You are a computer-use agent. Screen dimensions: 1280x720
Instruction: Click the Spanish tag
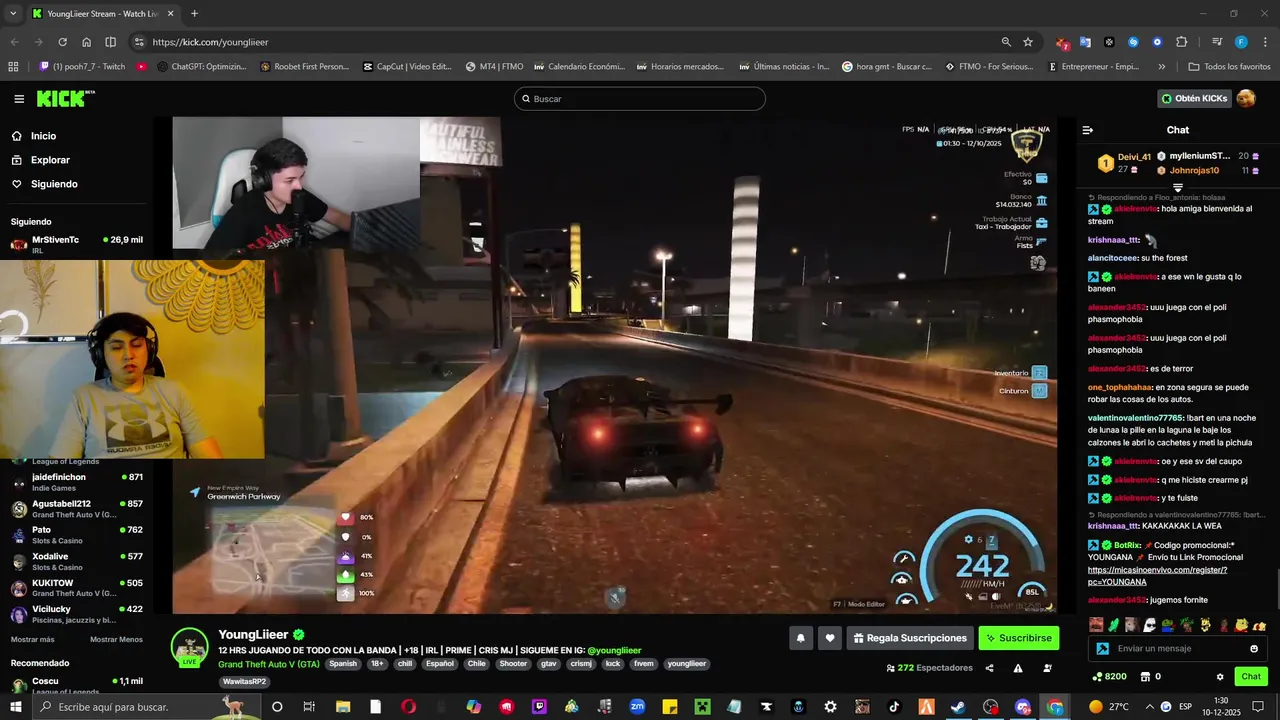coord(343,664)
